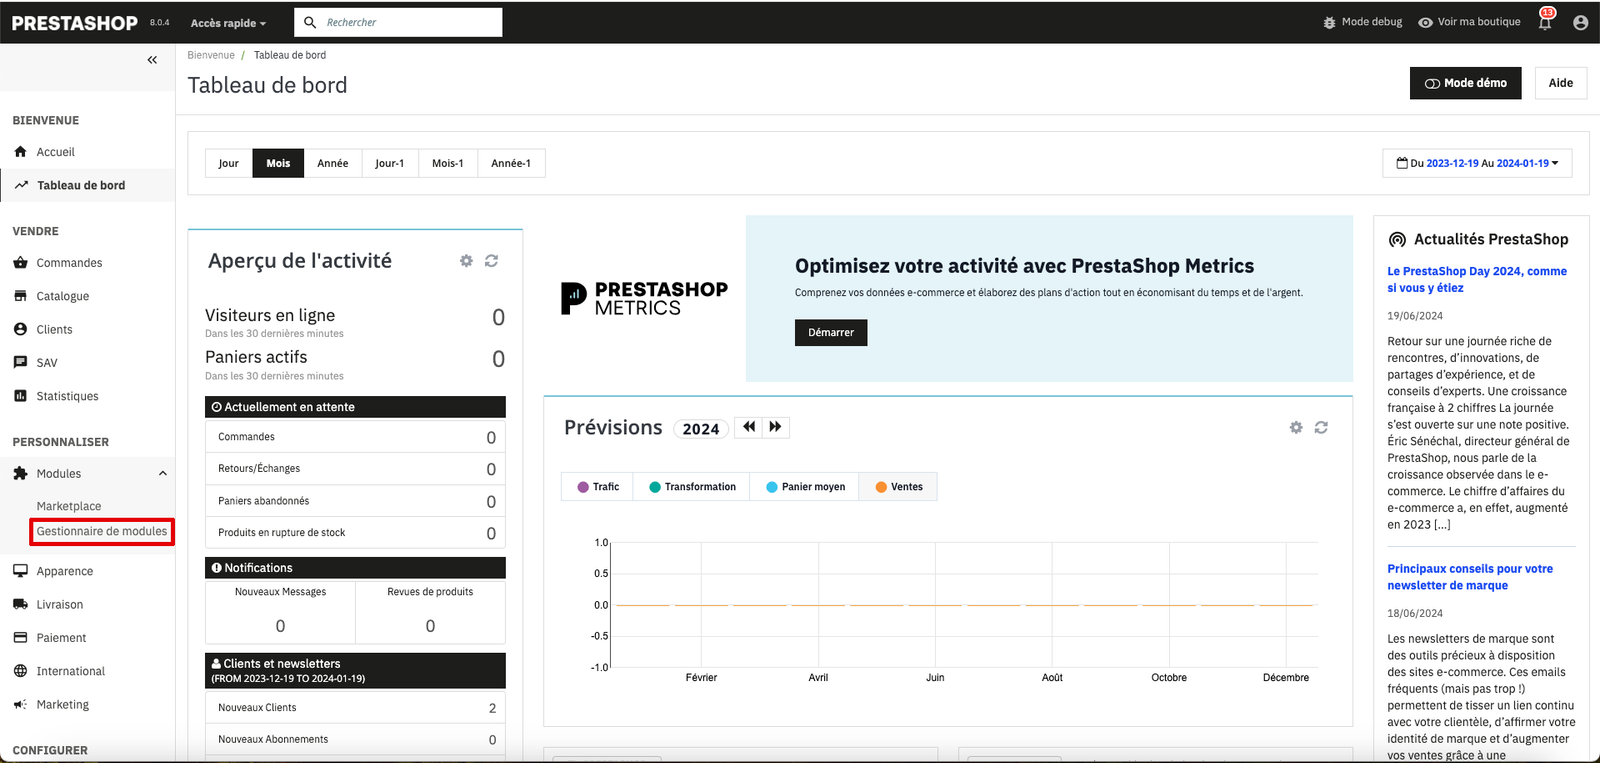Toggle Trafic series in chart legend
This screenshot has width=1600, height=763.
pyautogui.click(x=599, y=487)
